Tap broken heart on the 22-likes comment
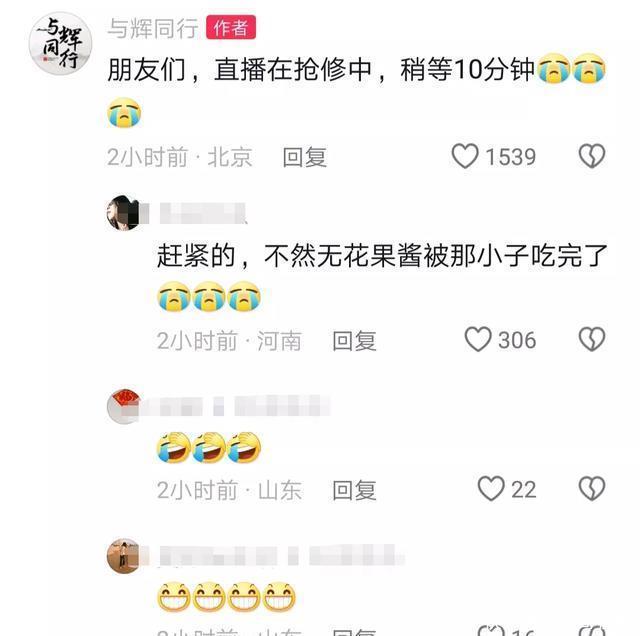This screenshot has height=636, width=640. [x=592, y=488]
